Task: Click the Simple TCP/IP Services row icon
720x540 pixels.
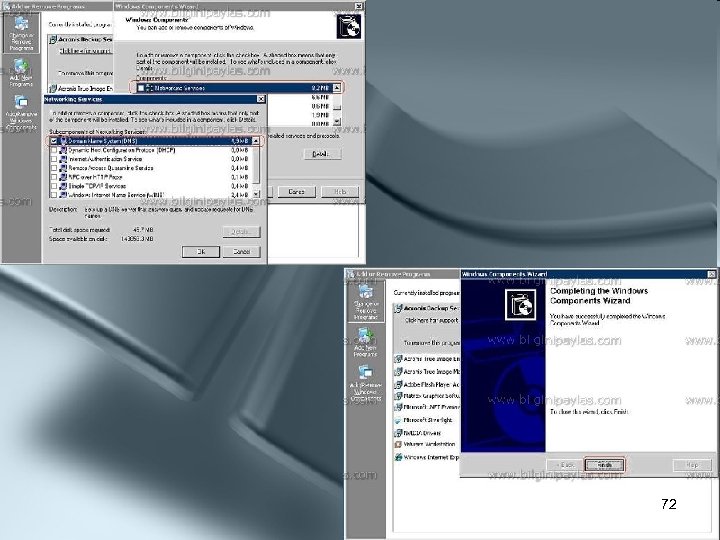Action: 63,186
